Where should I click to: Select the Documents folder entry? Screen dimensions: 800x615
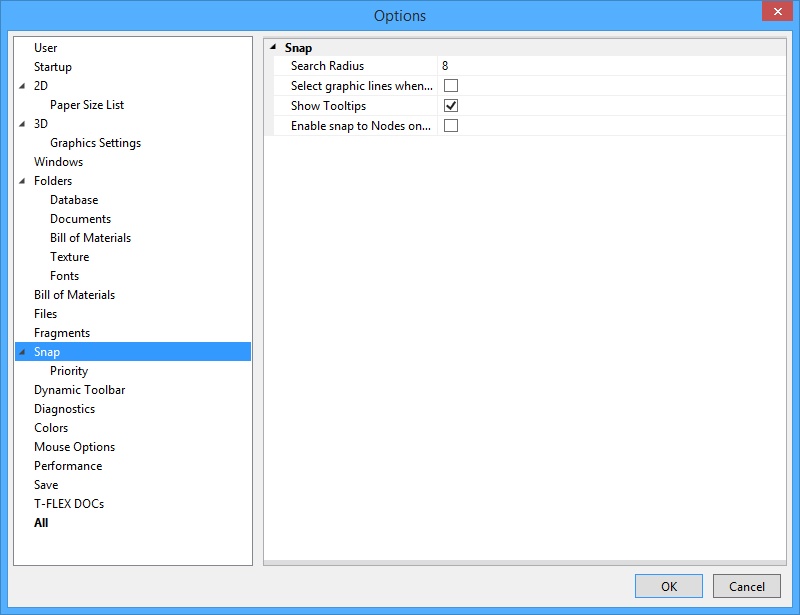pos(80,218)
